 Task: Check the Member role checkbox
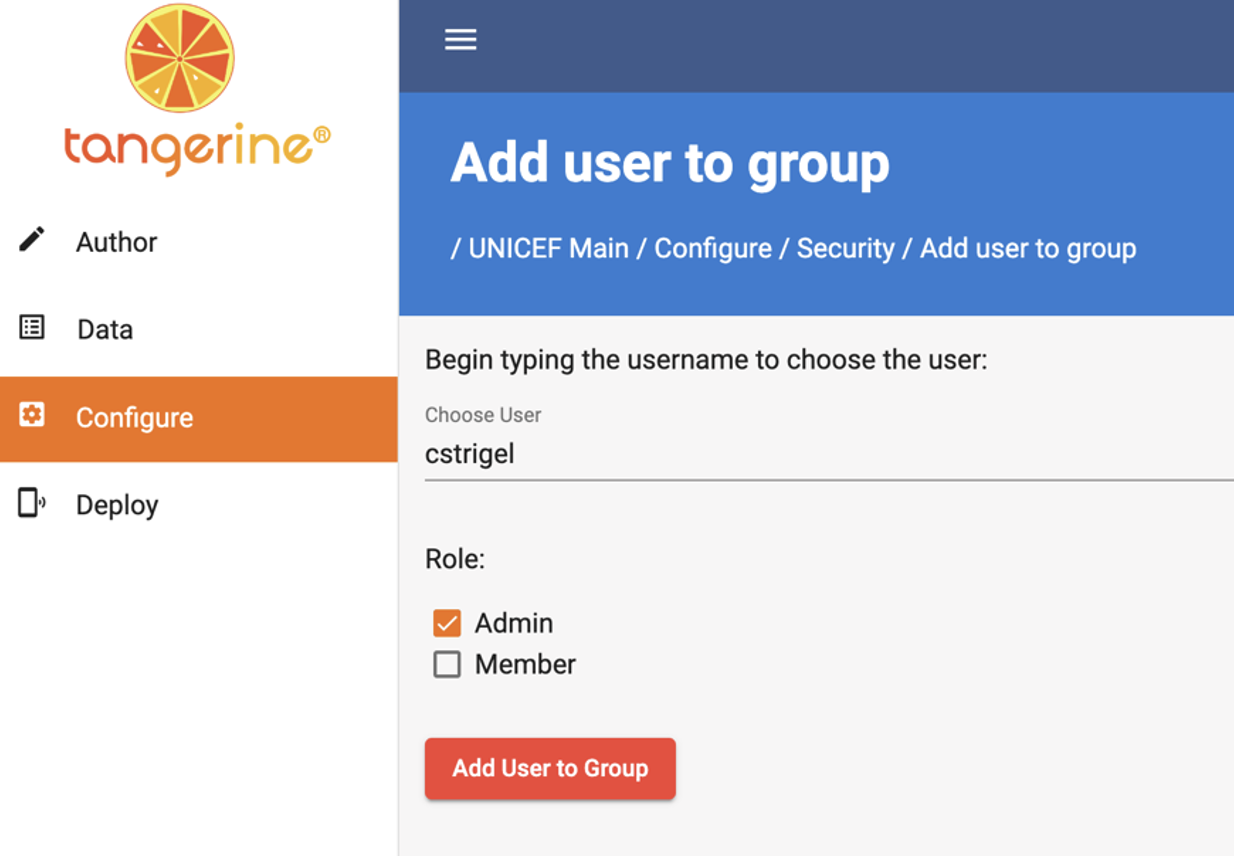[447, 664]
